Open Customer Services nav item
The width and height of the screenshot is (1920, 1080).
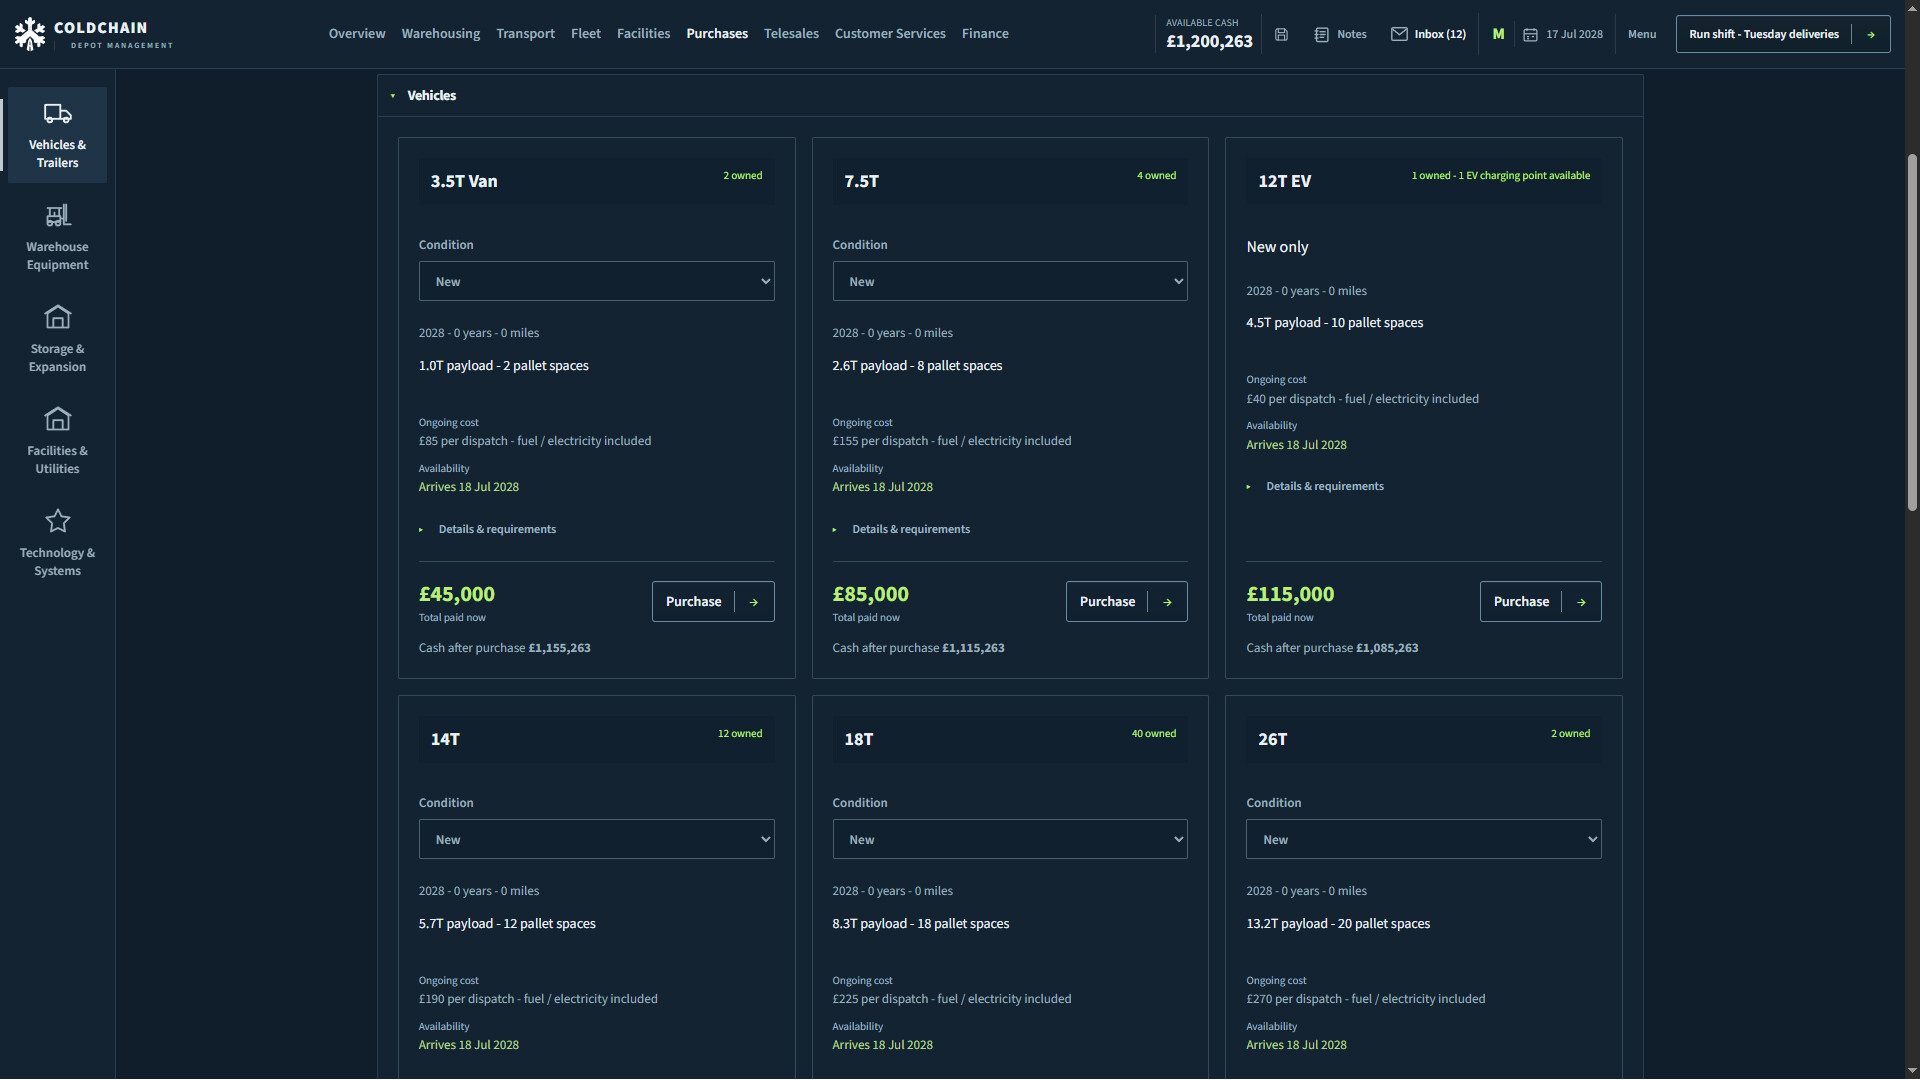click(890, 33)
